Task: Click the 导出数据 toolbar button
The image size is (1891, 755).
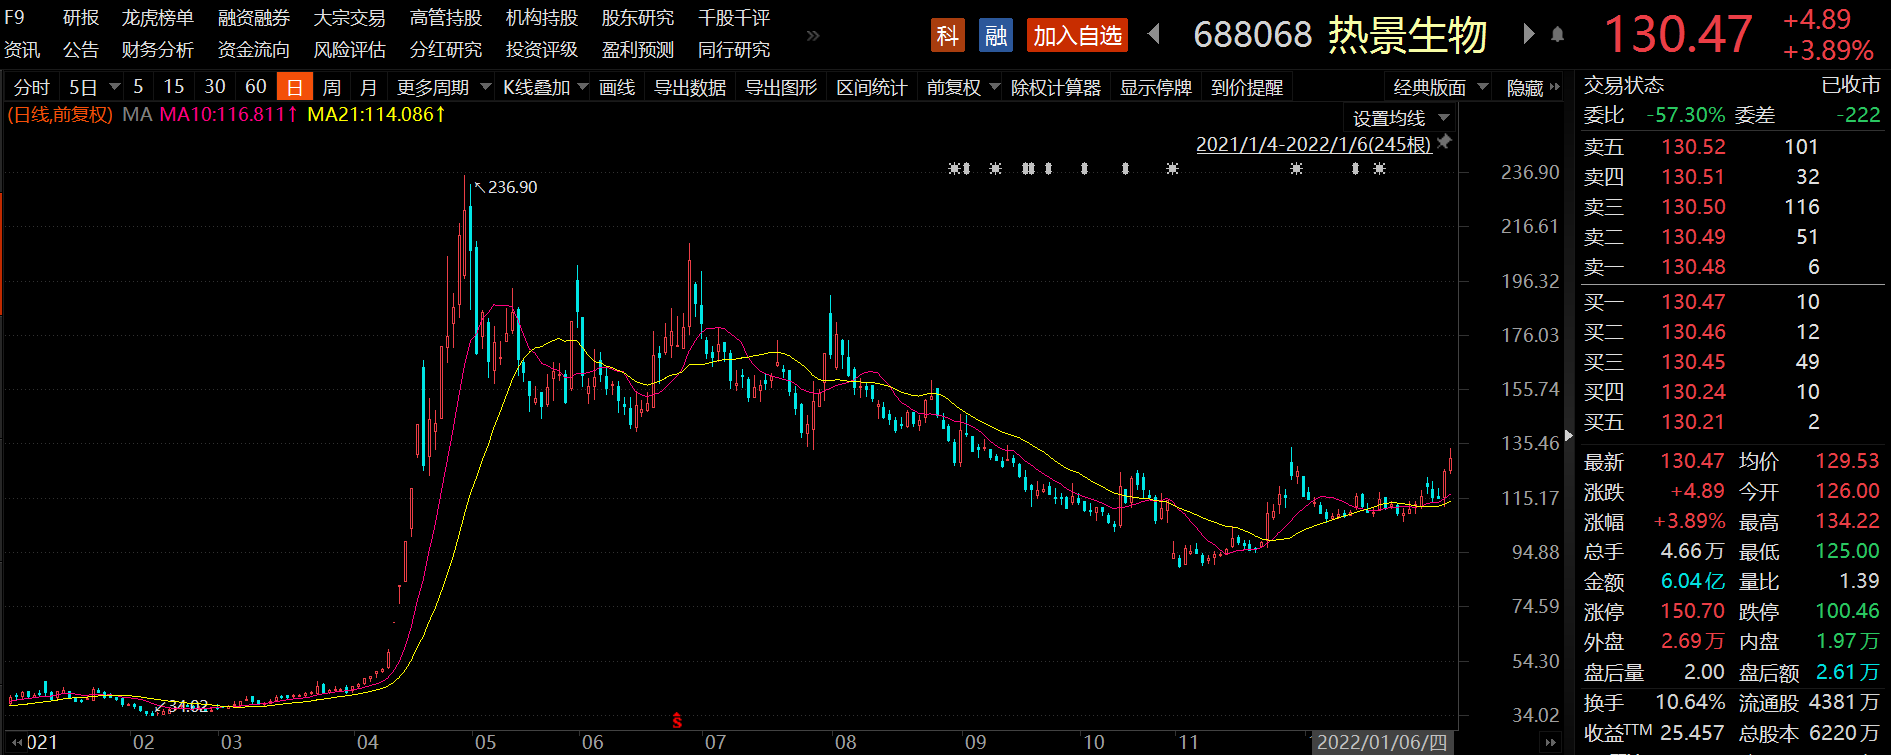Action: click(690, 88)
